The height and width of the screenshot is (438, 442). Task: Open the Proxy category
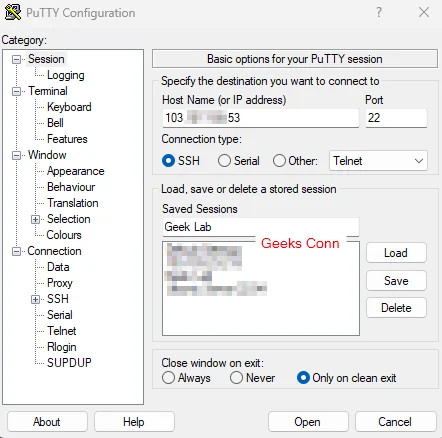60,283
